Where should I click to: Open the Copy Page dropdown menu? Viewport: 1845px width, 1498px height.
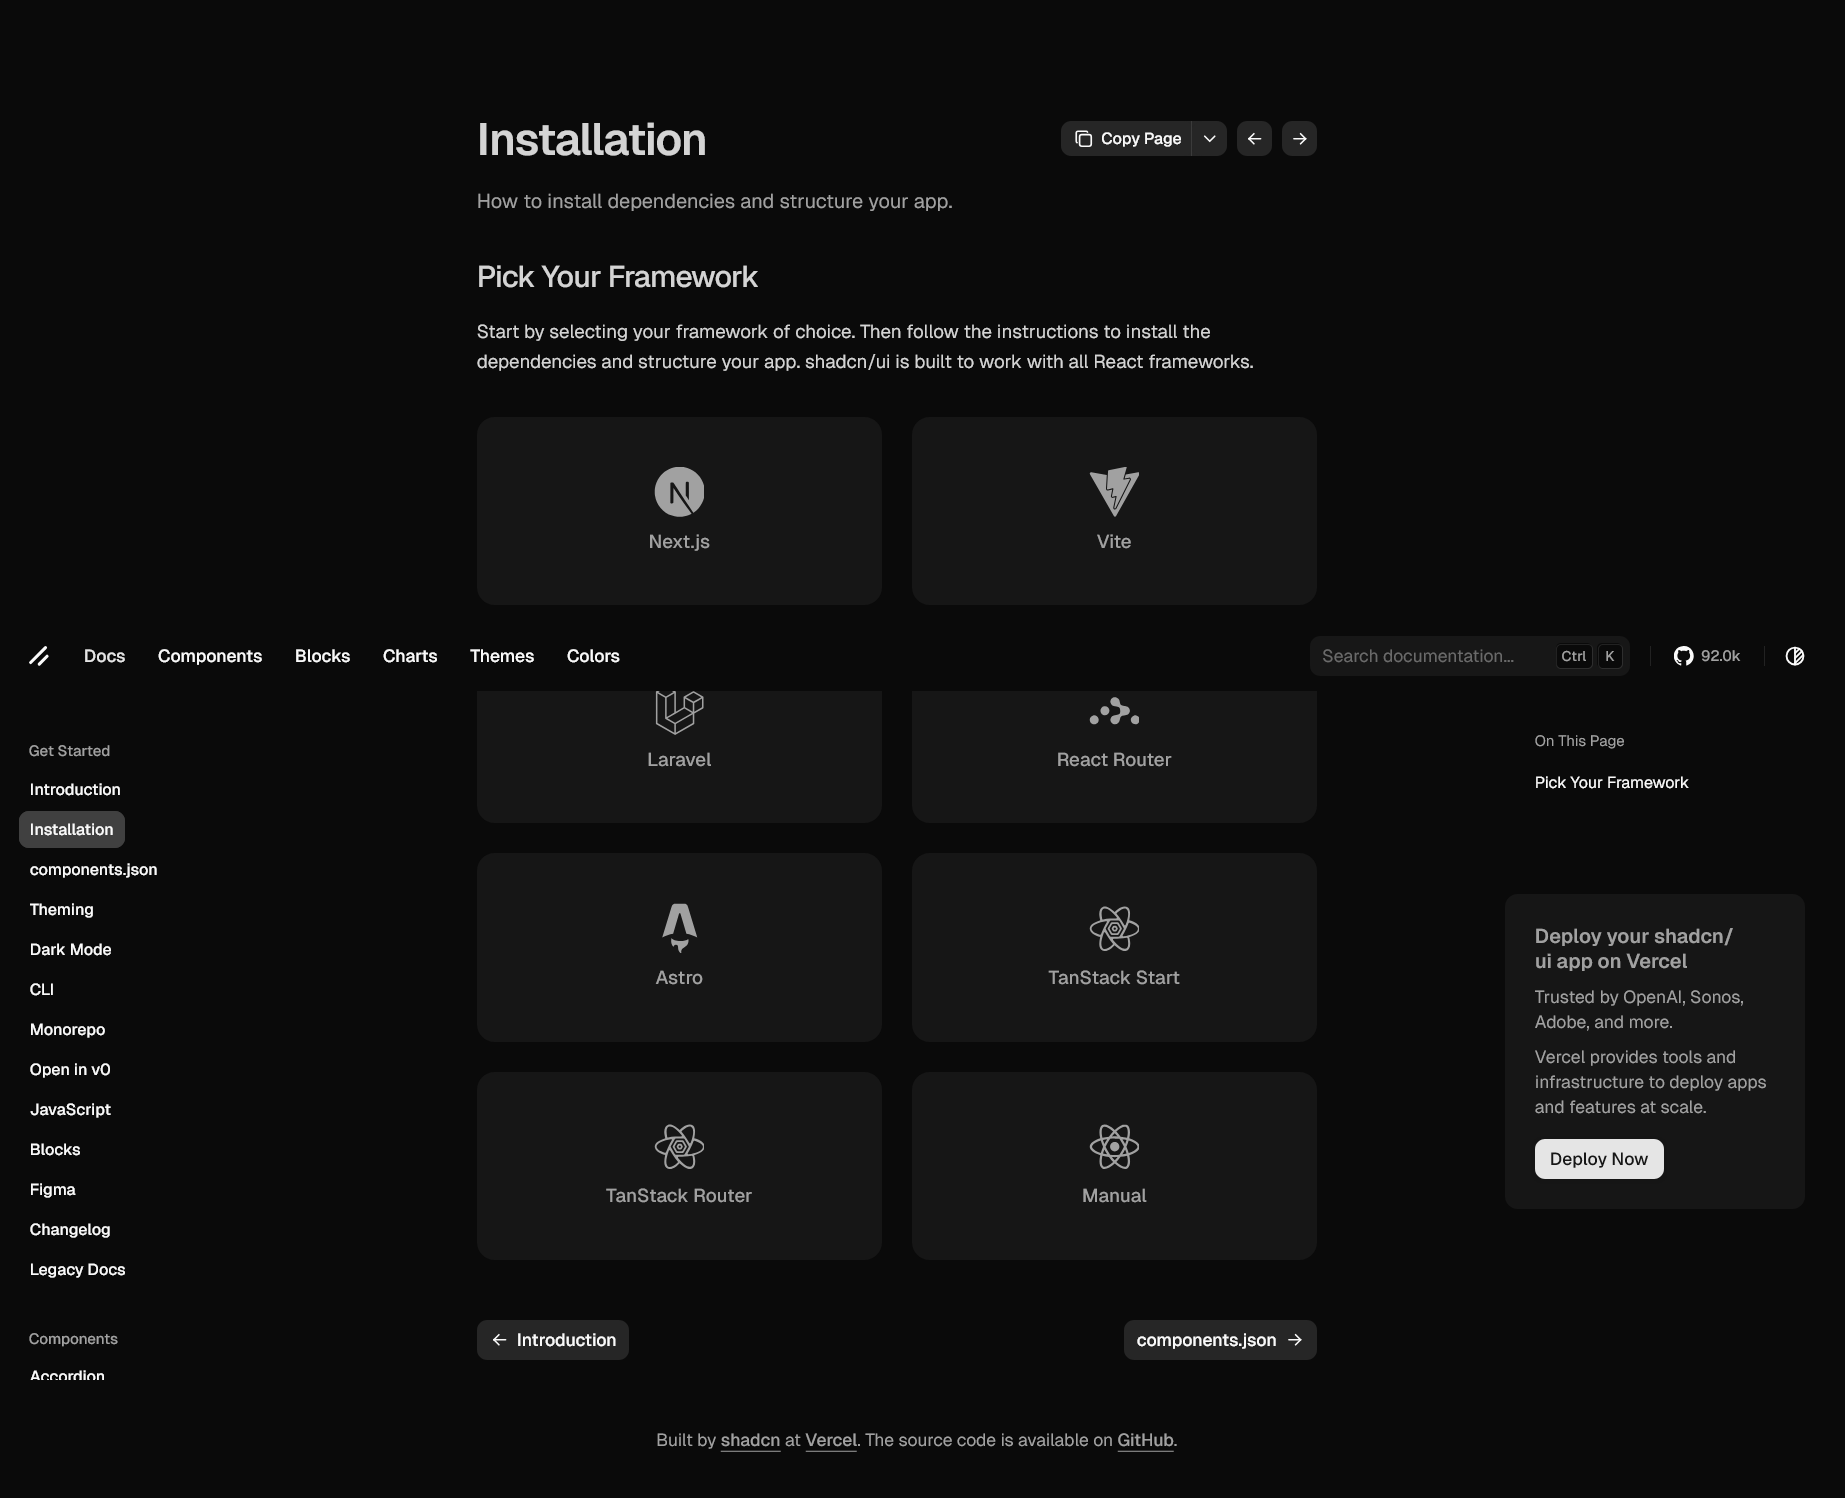coord(1209,138)
